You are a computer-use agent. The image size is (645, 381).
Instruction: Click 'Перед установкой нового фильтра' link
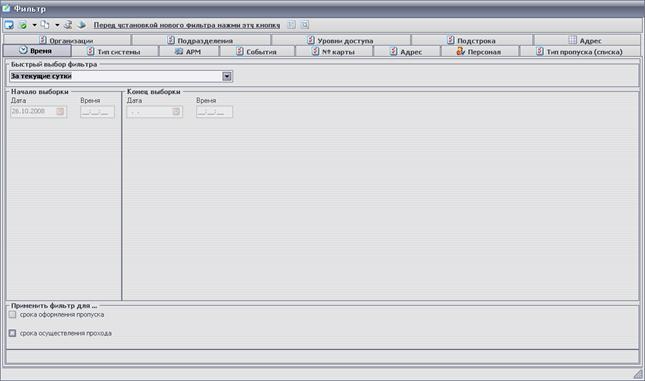point(187,25)
